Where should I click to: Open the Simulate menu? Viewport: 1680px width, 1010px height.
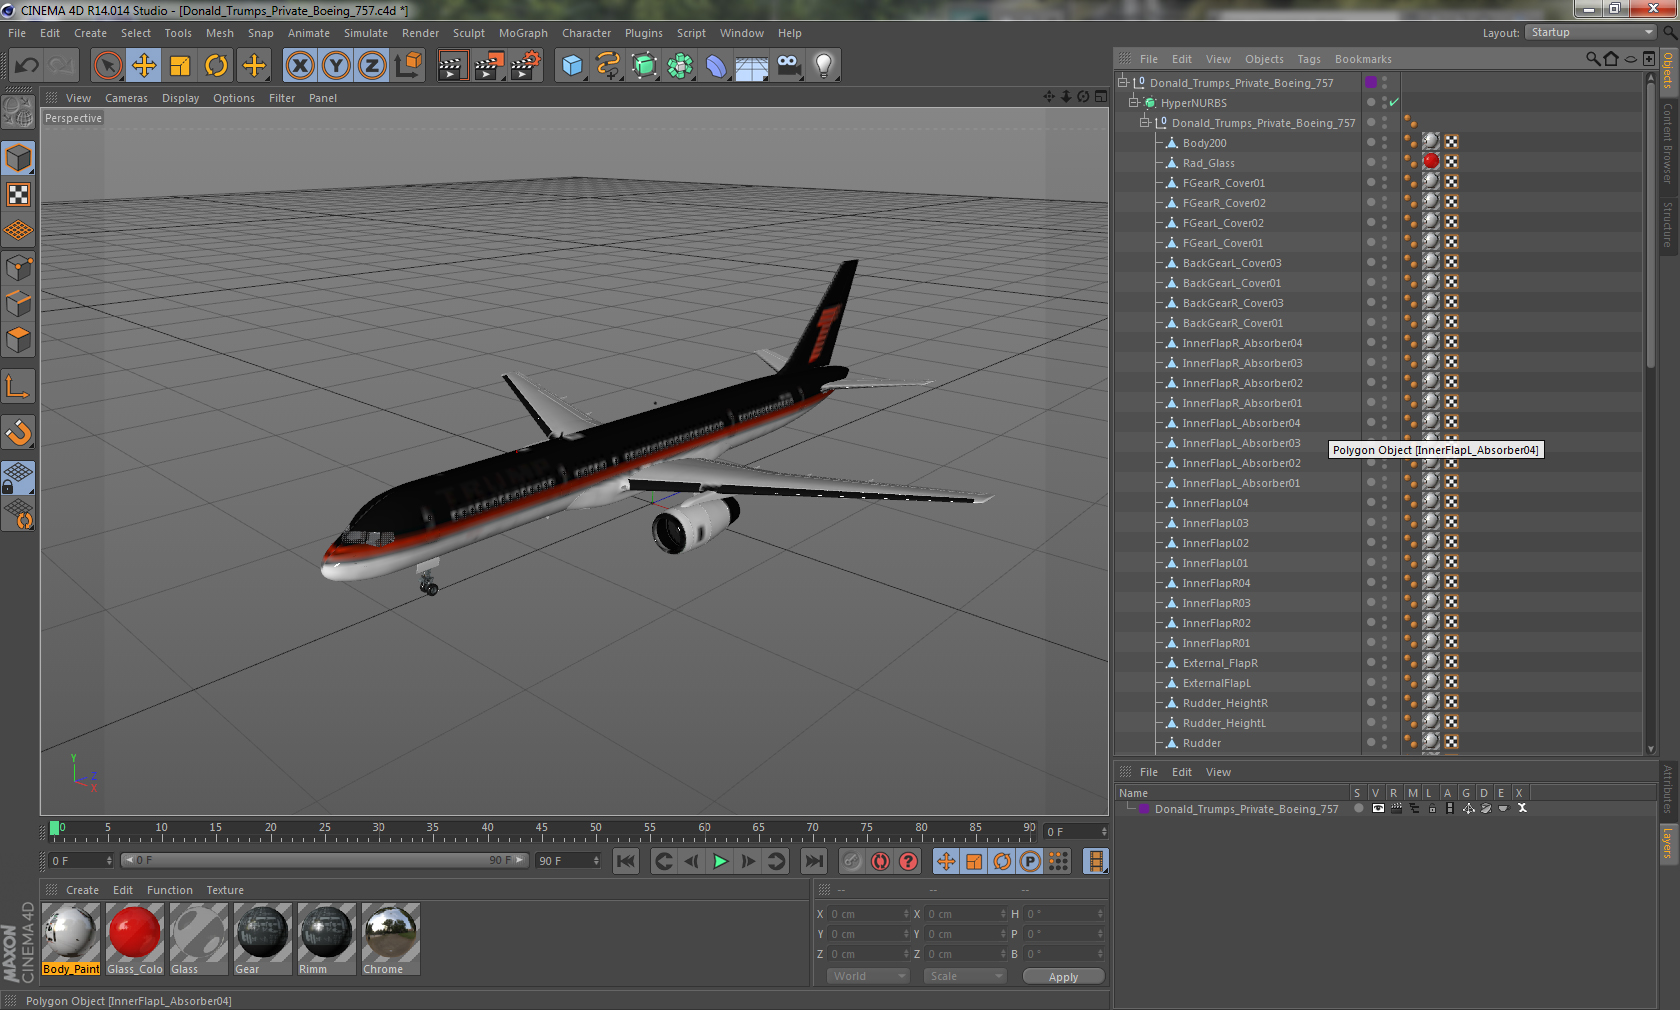pyautogui.click(x=366, y=33)
